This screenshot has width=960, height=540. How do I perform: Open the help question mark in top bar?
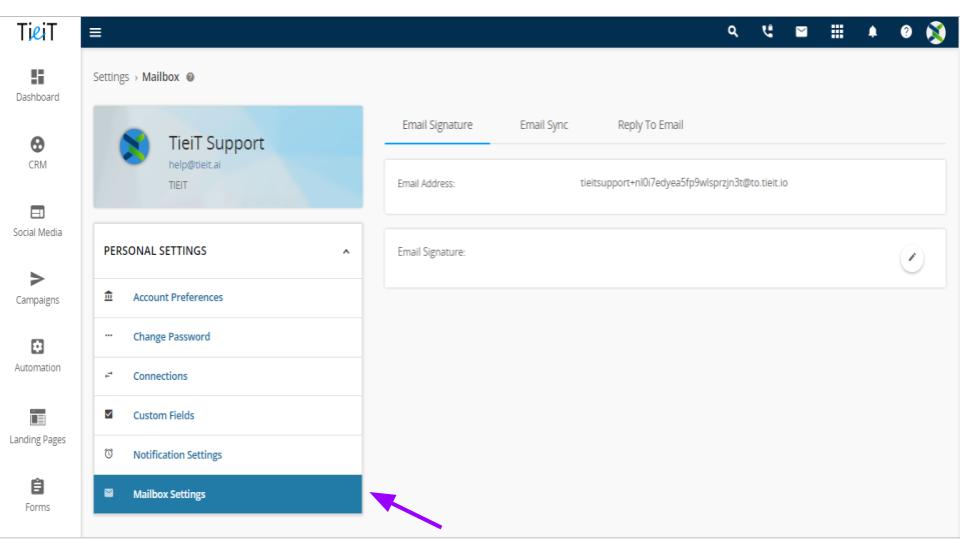point(906,32)
